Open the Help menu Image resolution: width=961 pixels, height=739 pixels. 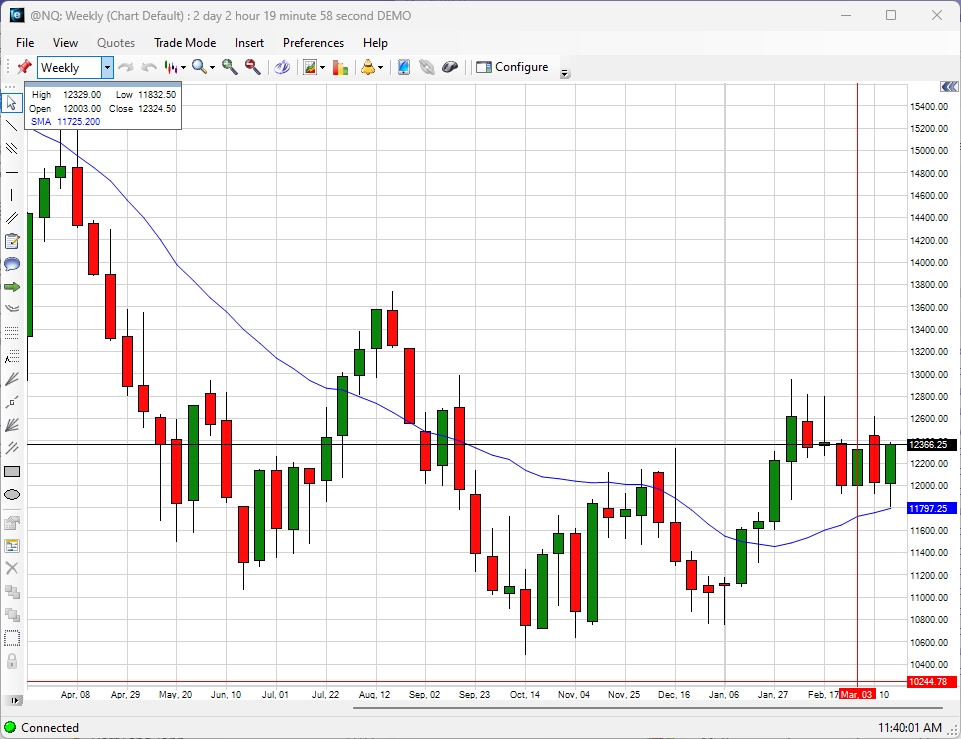tap(375, 43)
